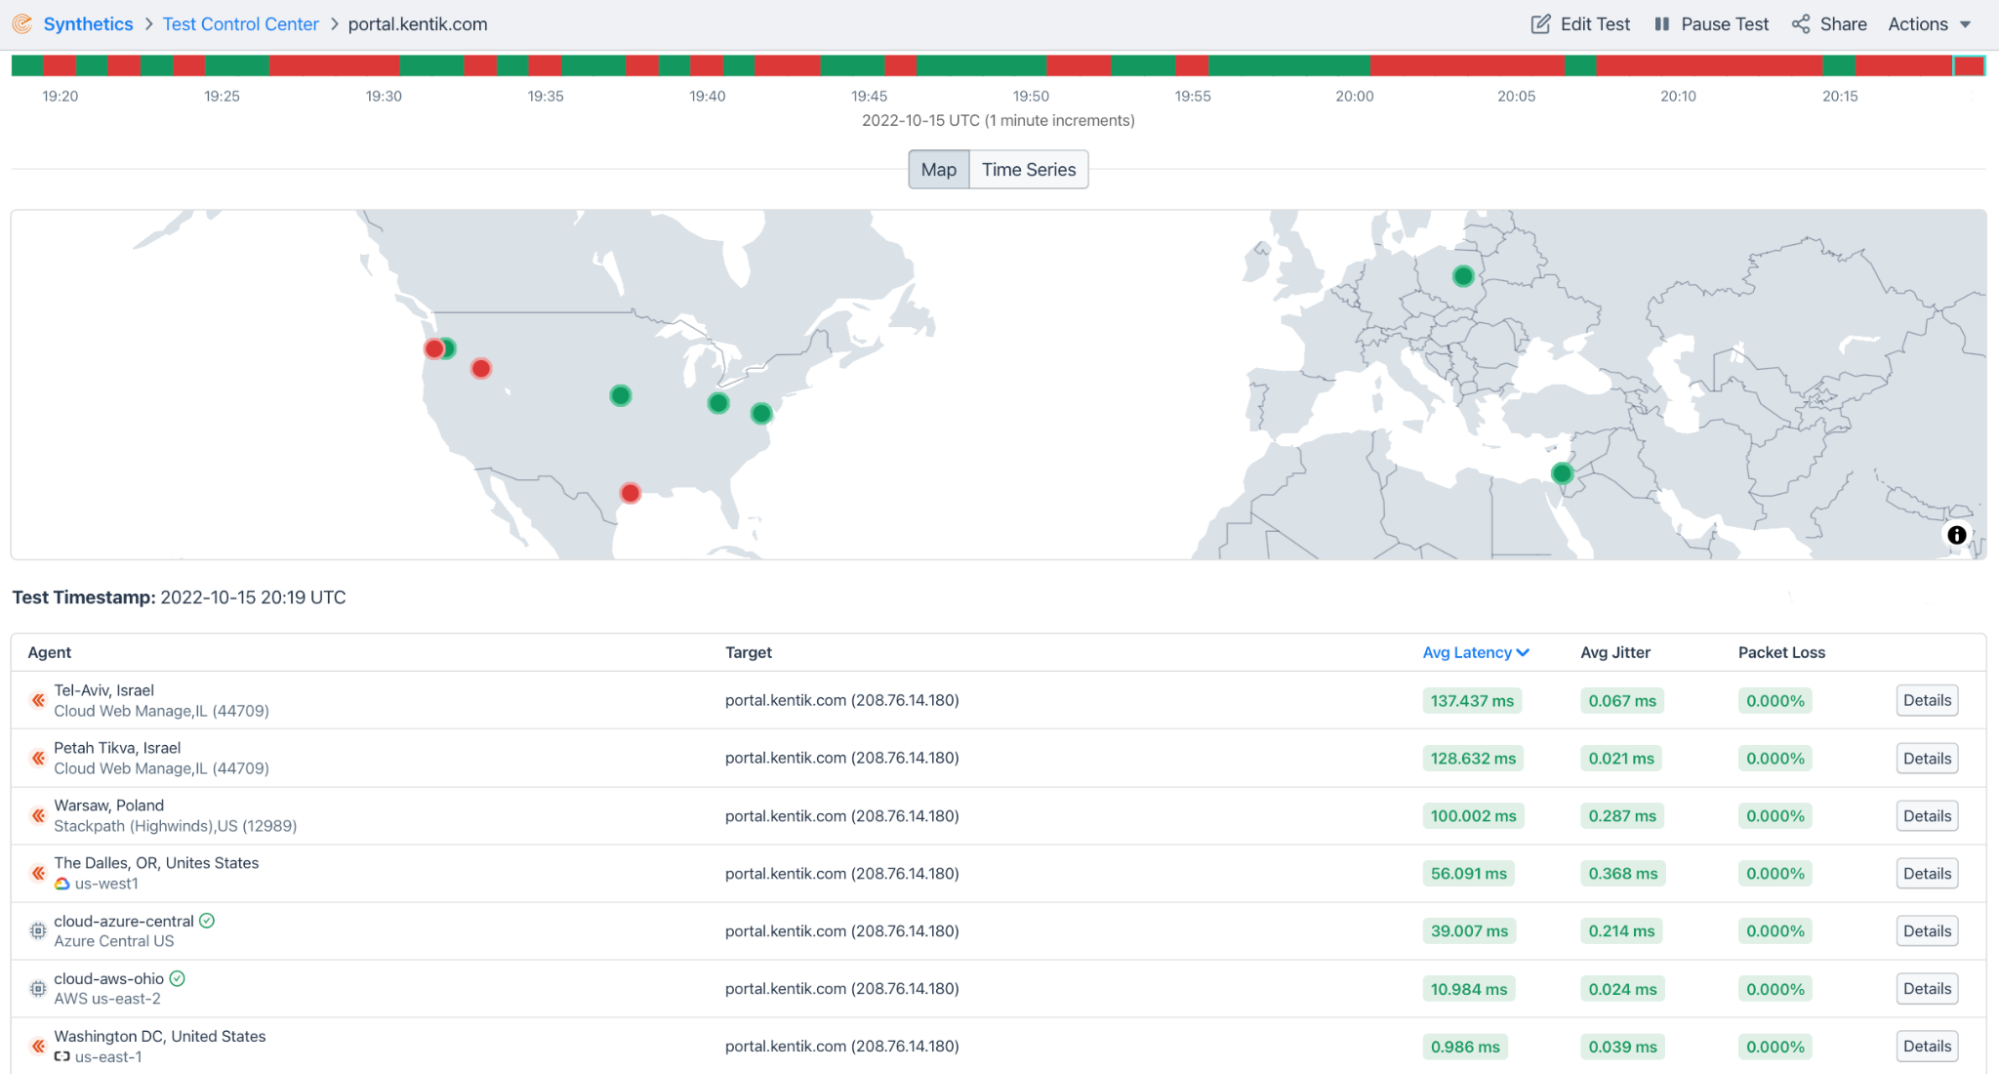
Task: Click the chip icon beside cloud-azure-central
Action: coord(38,931)
